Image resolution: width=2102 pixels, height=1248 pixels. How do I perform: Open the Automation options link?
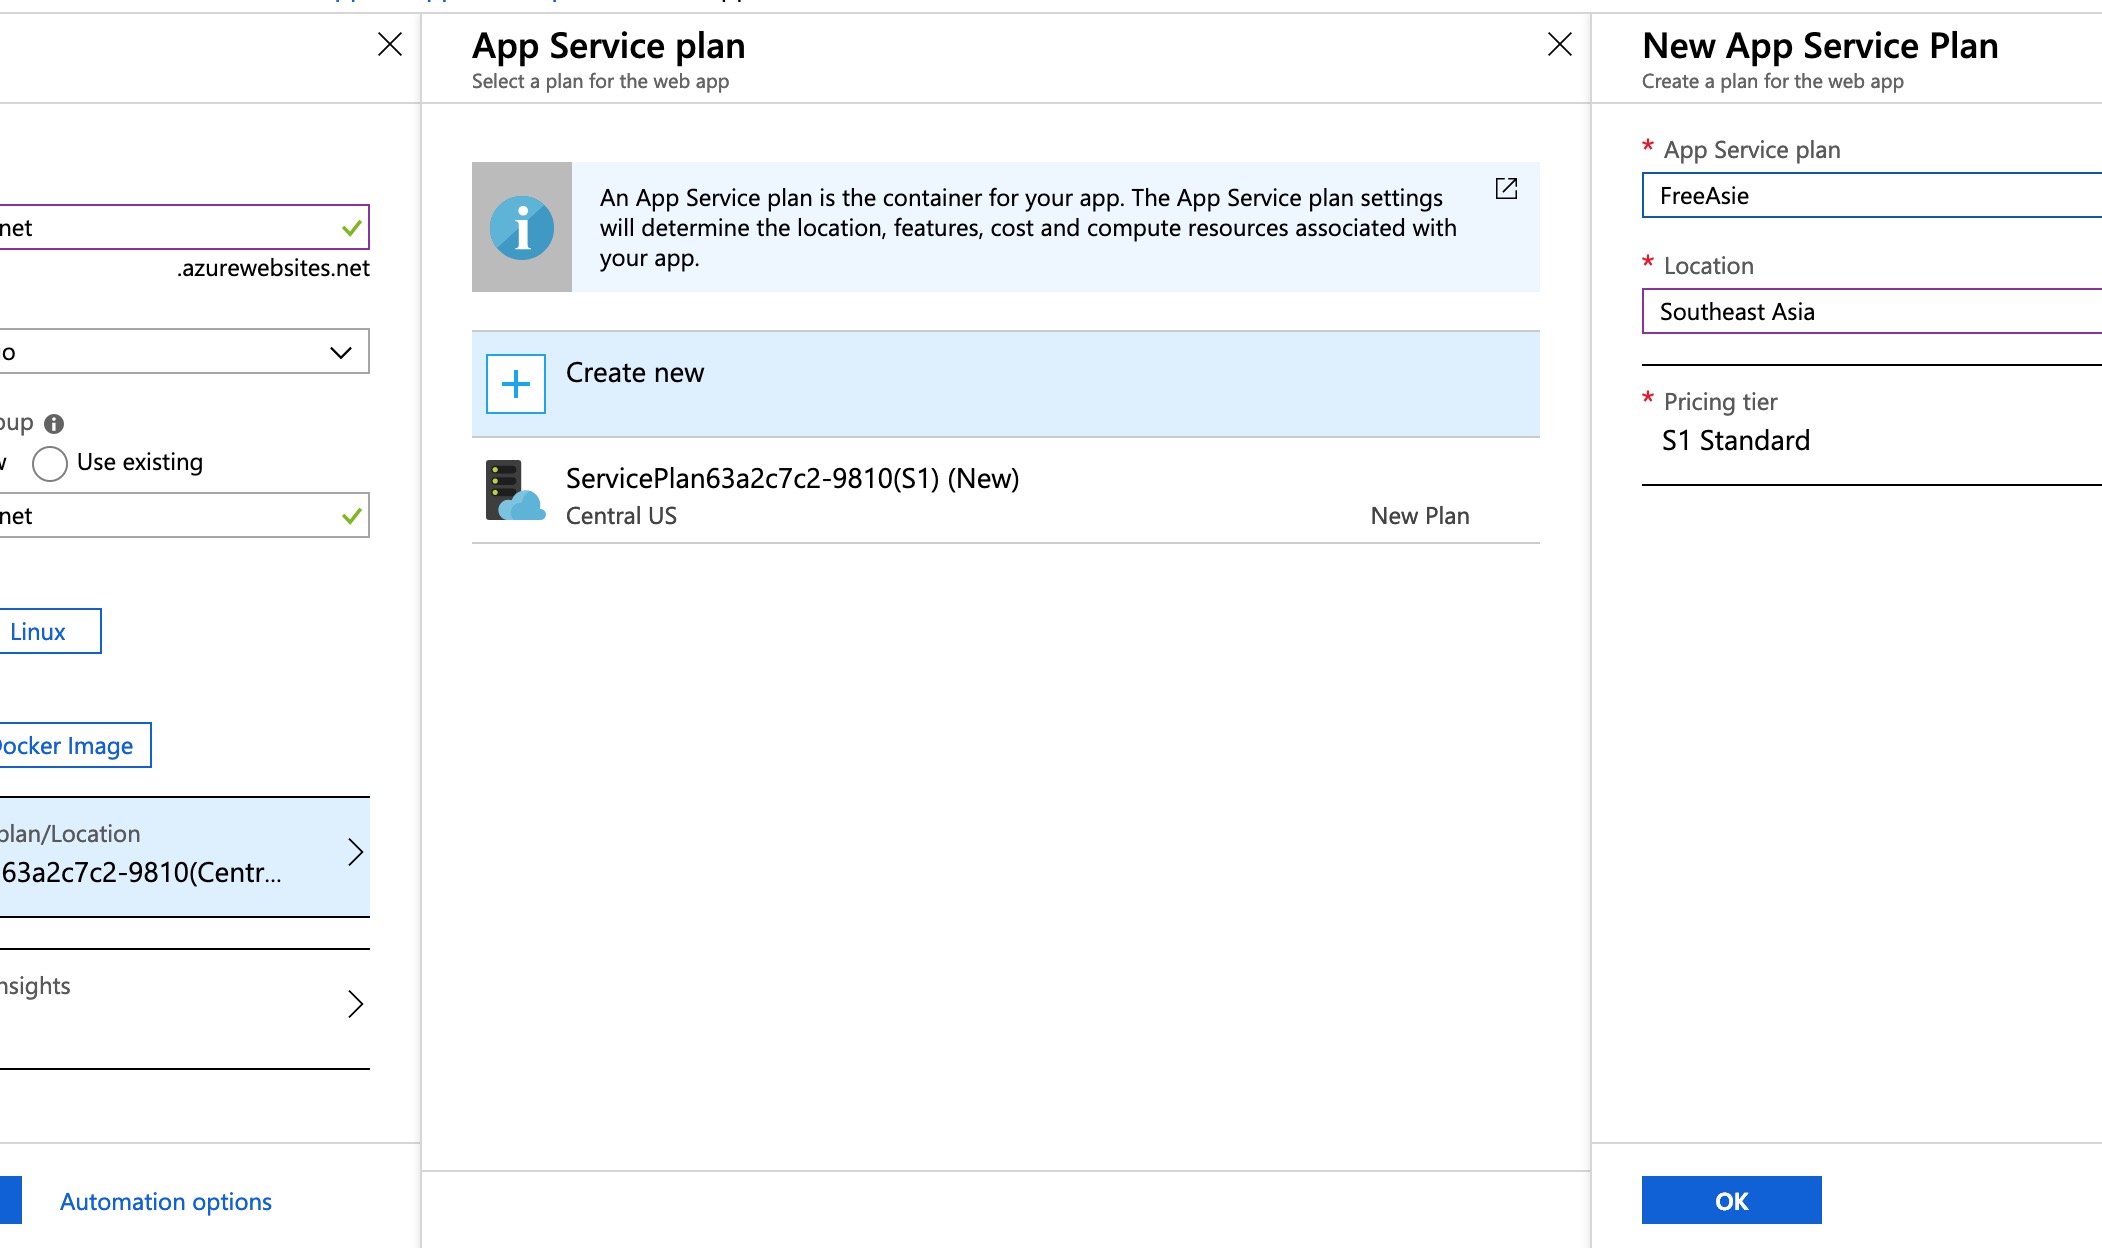166,1202
